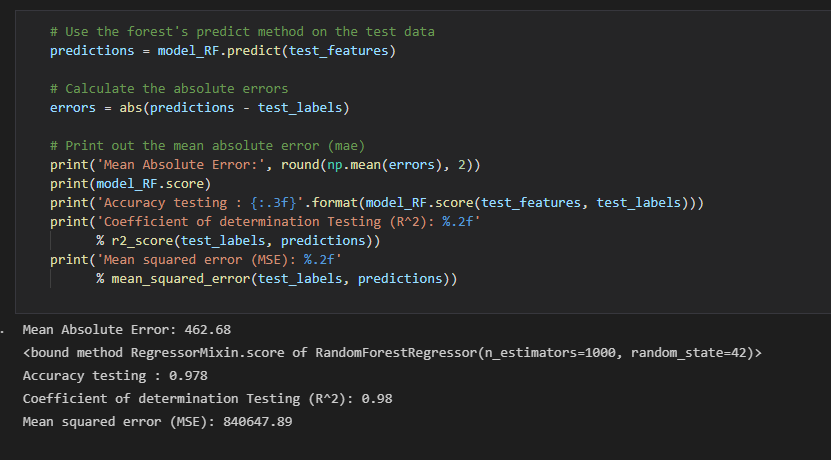Click output 'Accuracy testing : 0.978'
The width and height of the screenshot is (831, 460).
coord(115,376)
